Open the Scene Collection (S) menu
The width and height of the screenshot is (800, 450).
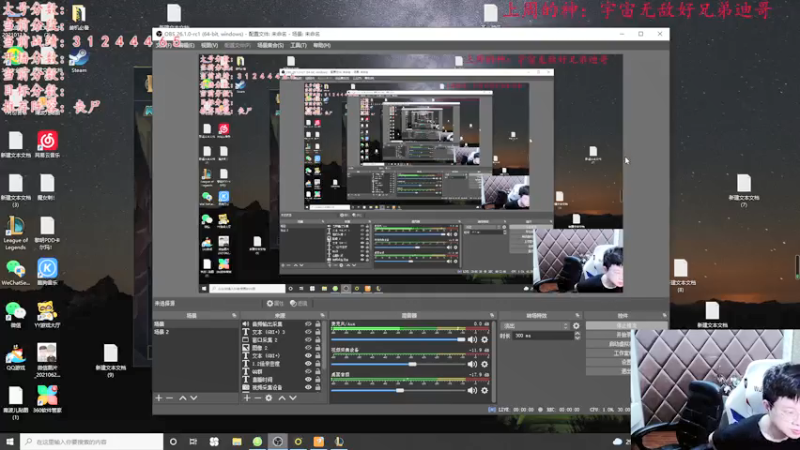270,45
